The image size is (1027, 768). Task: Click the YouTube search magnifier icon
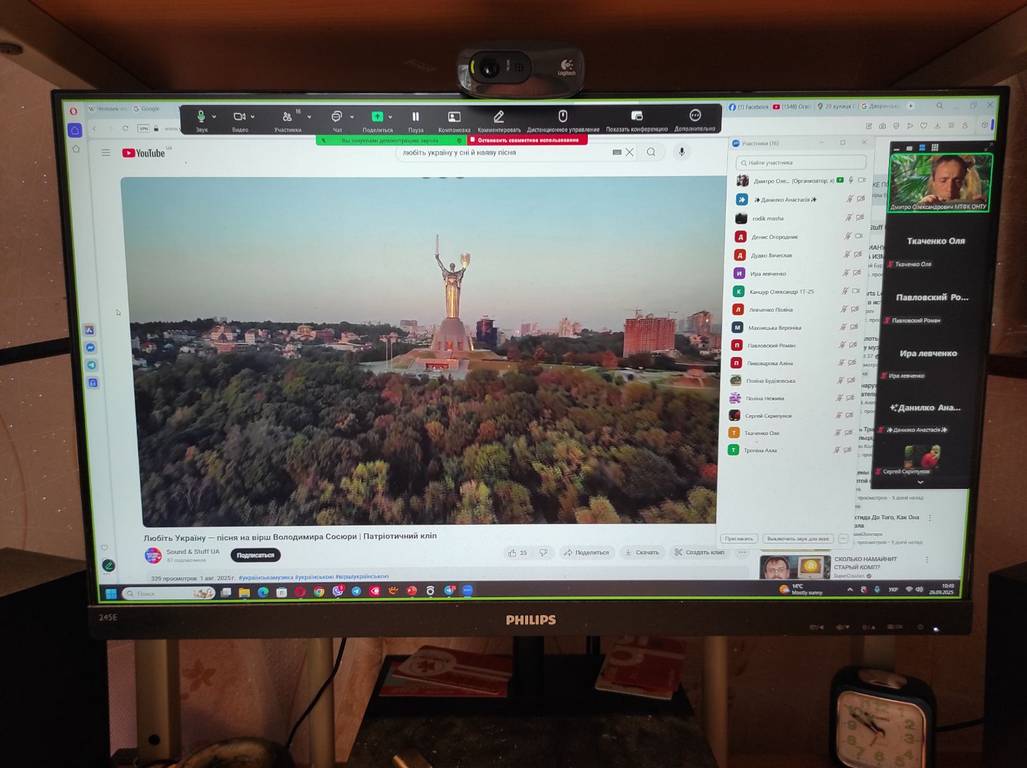point(651,152)
